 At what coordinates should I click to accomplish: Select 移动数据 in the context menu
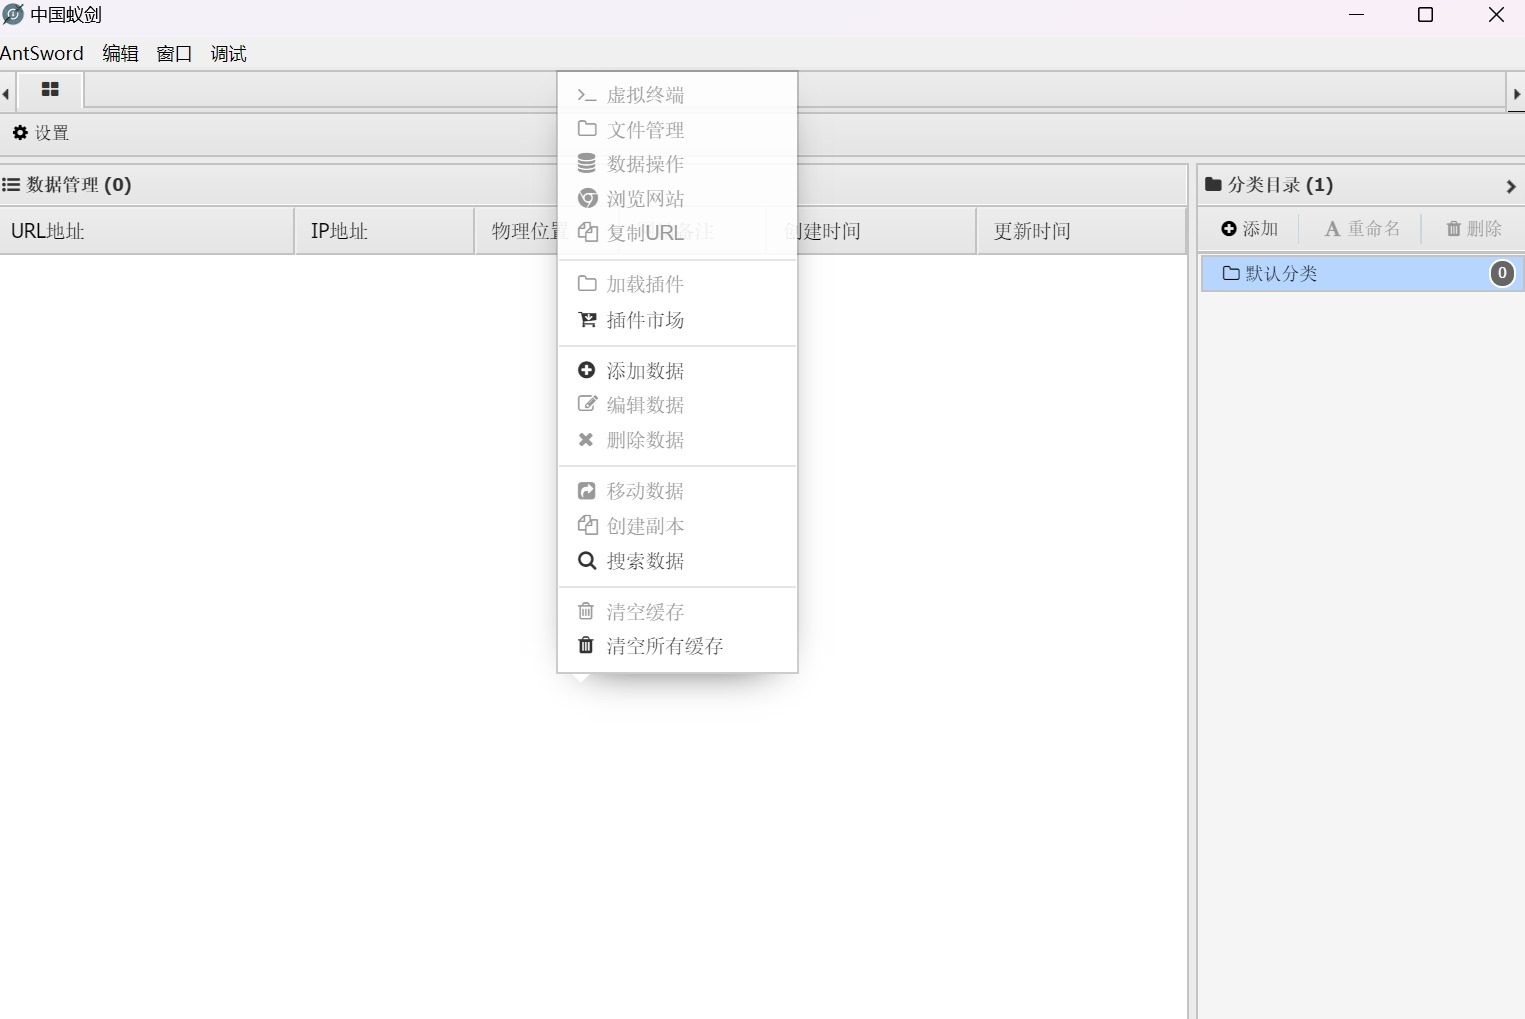[x=677, y=491]
